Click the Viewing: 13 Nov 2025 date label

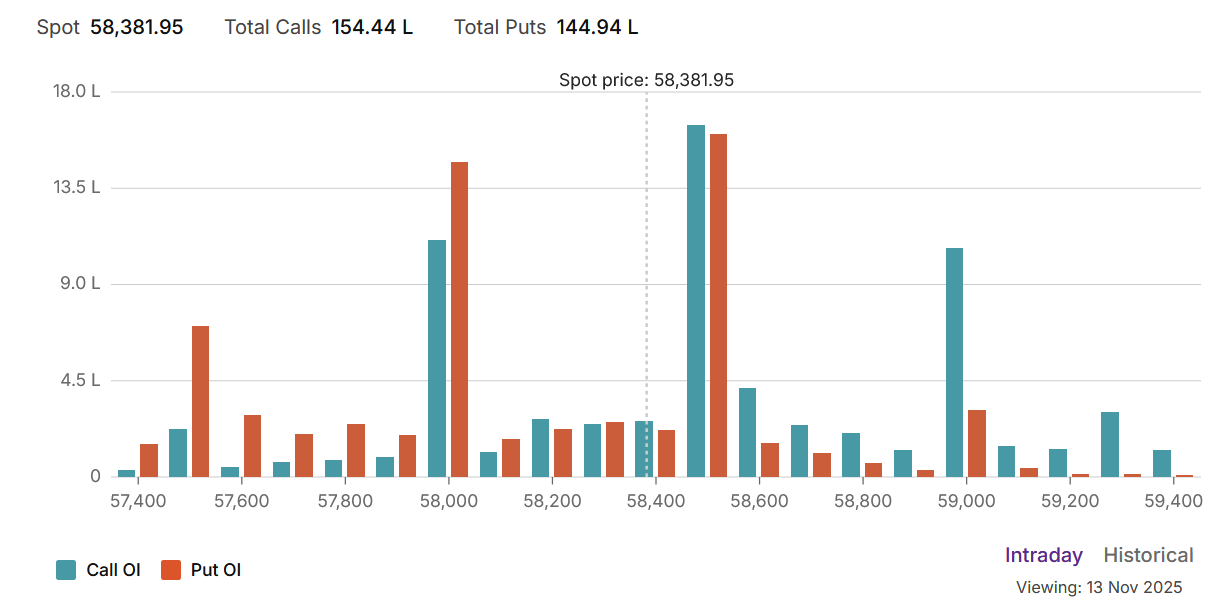pyautogui.click(x=1098, y=587)
